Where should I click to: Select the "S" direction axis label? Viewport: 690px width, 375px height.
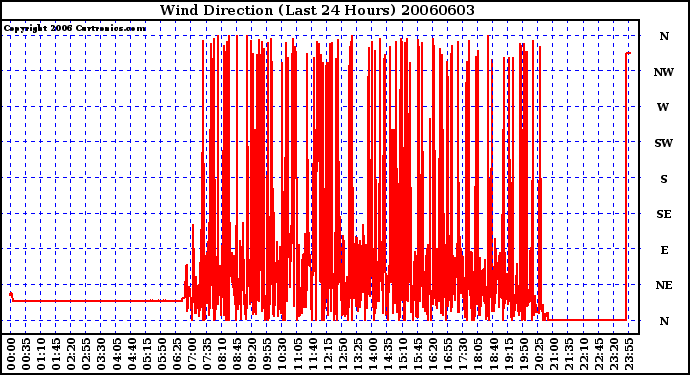coord(664,179)
